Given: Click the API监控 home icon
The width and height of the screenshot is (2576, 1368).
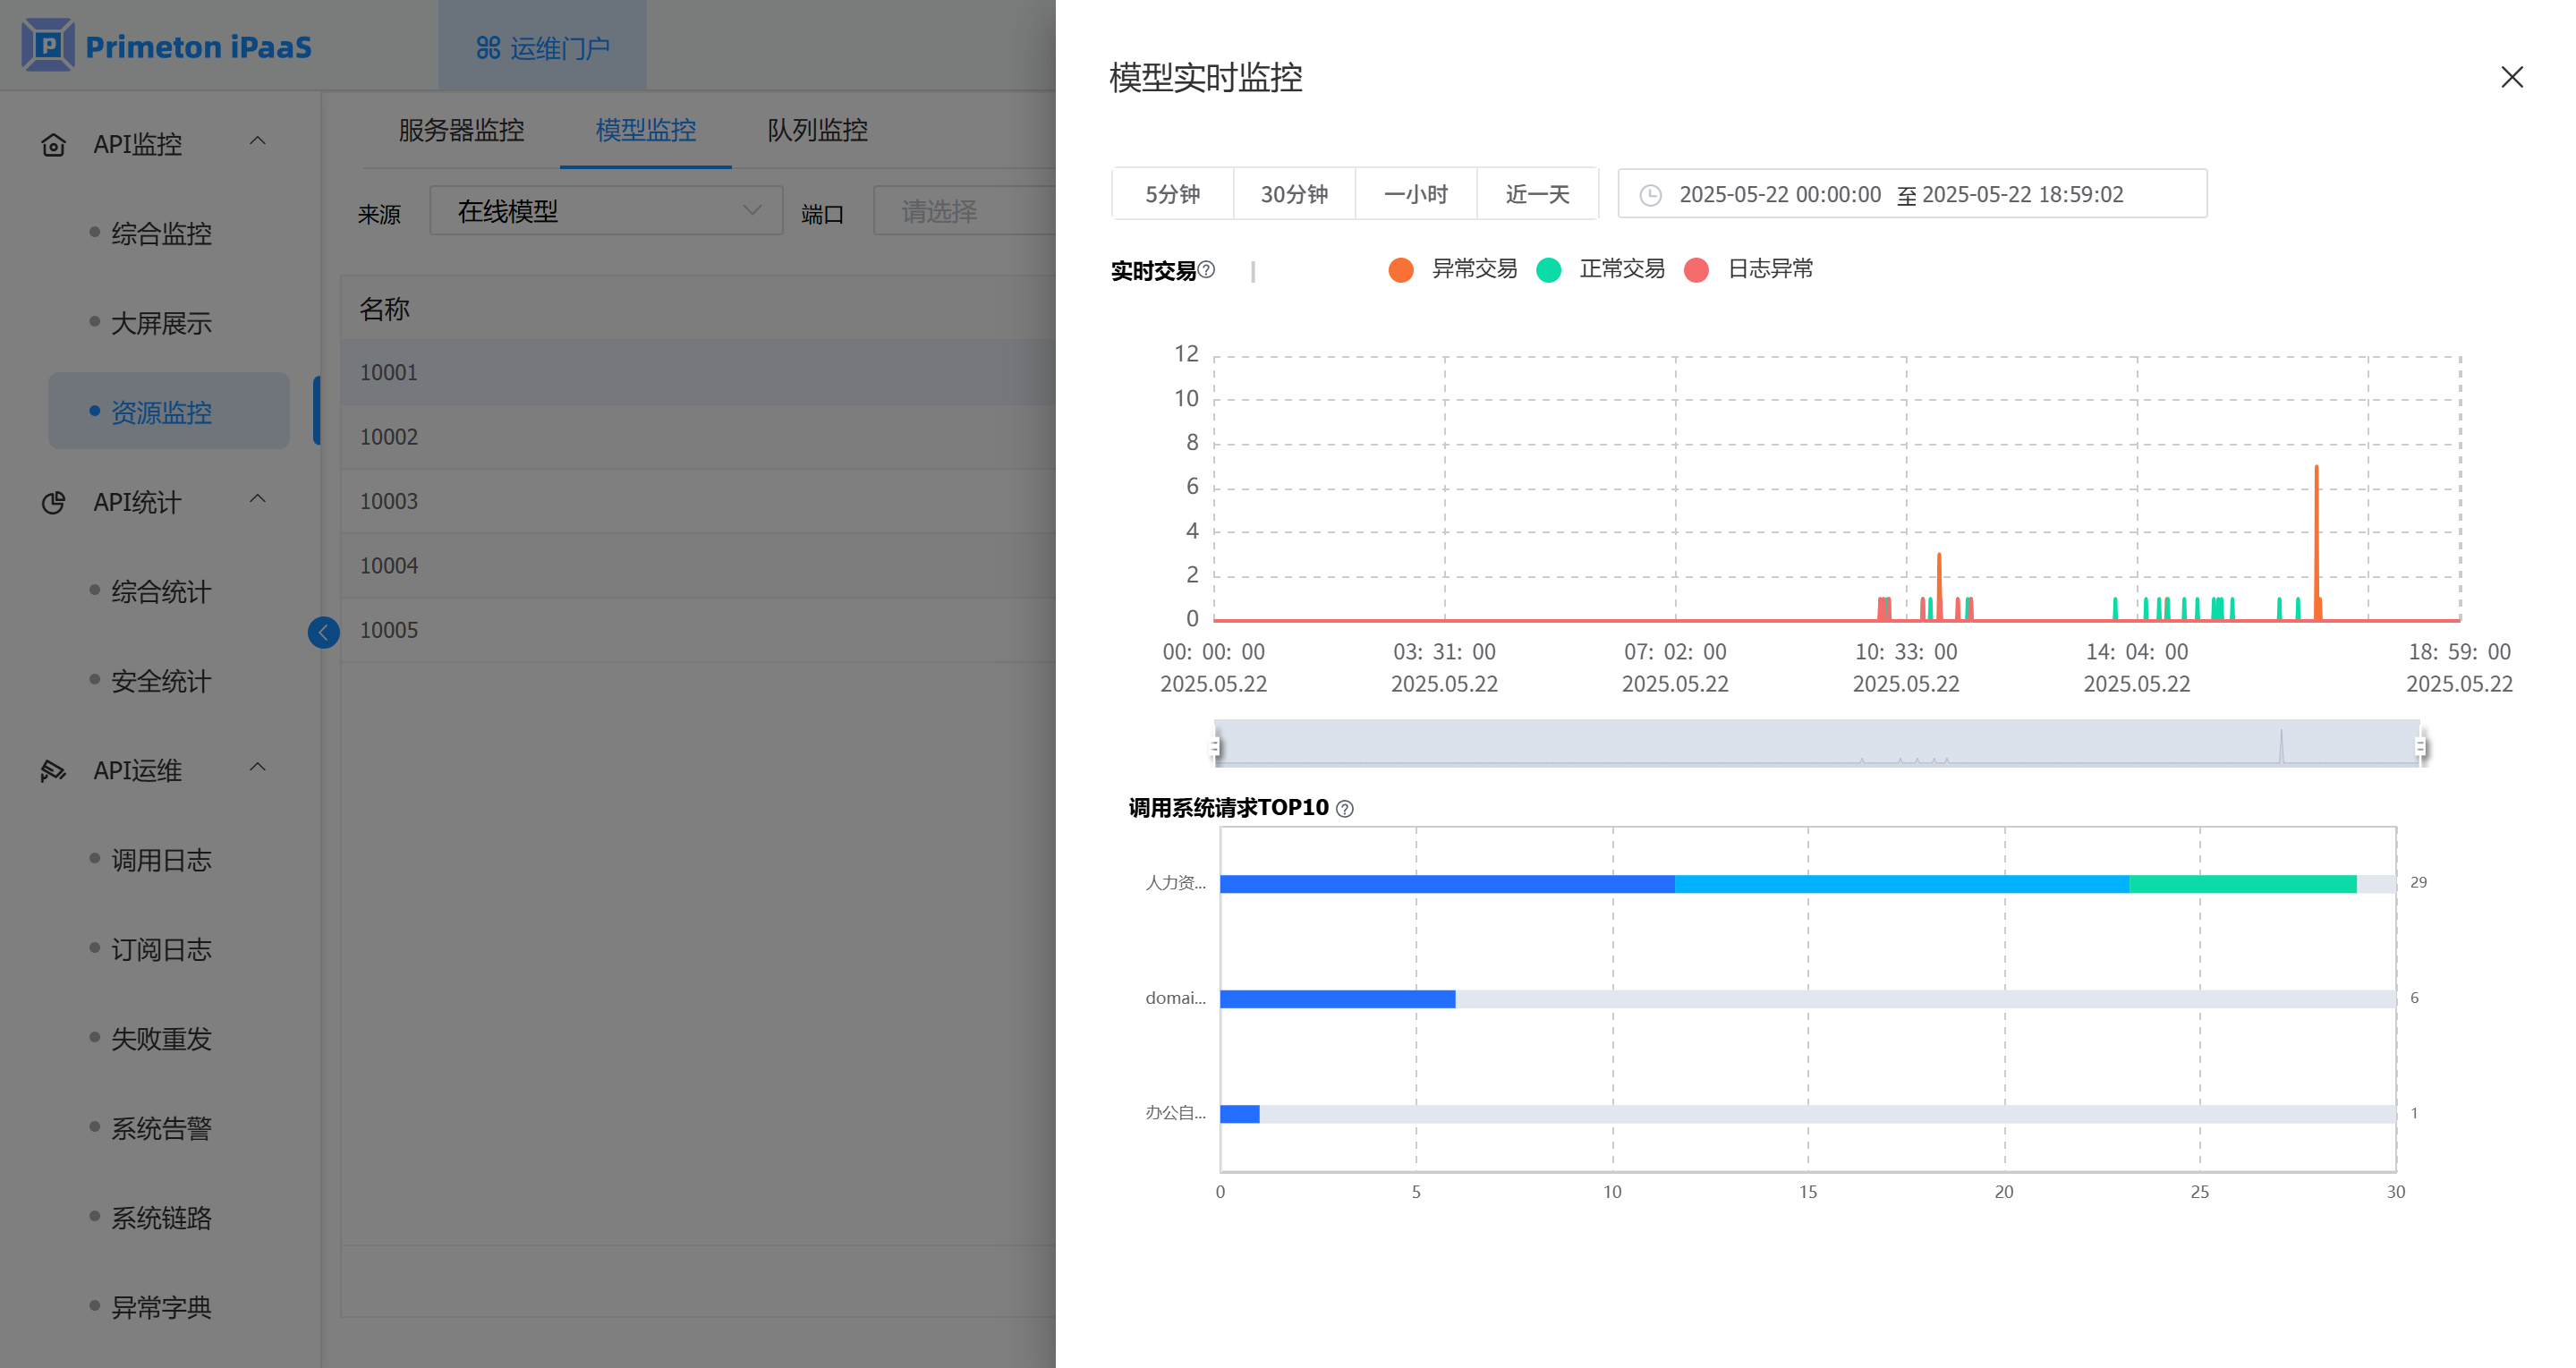Looking at the screenshot, I should (53, 145).
